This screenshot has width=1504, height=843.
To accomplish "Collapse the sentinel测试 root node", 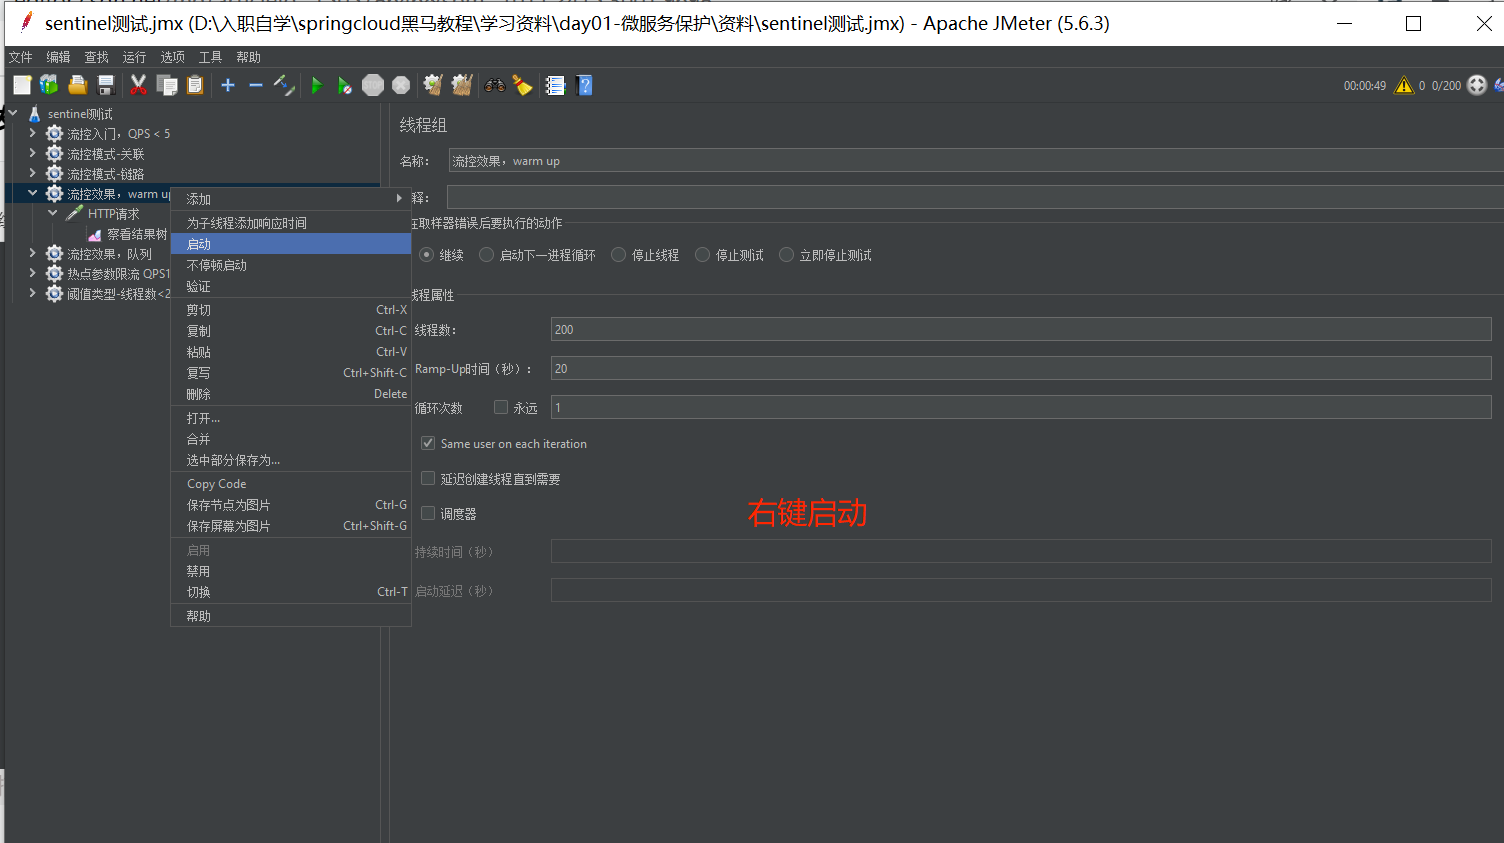I will (13, 113).
